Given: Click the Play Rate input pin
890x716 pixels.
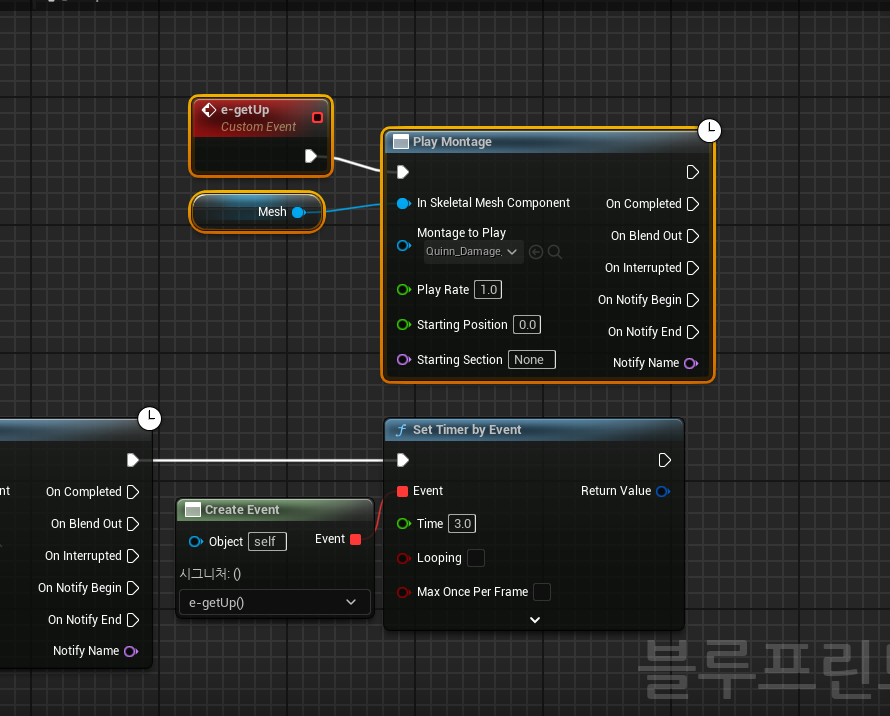Looking at the screenshot, I should click(404, 290).
